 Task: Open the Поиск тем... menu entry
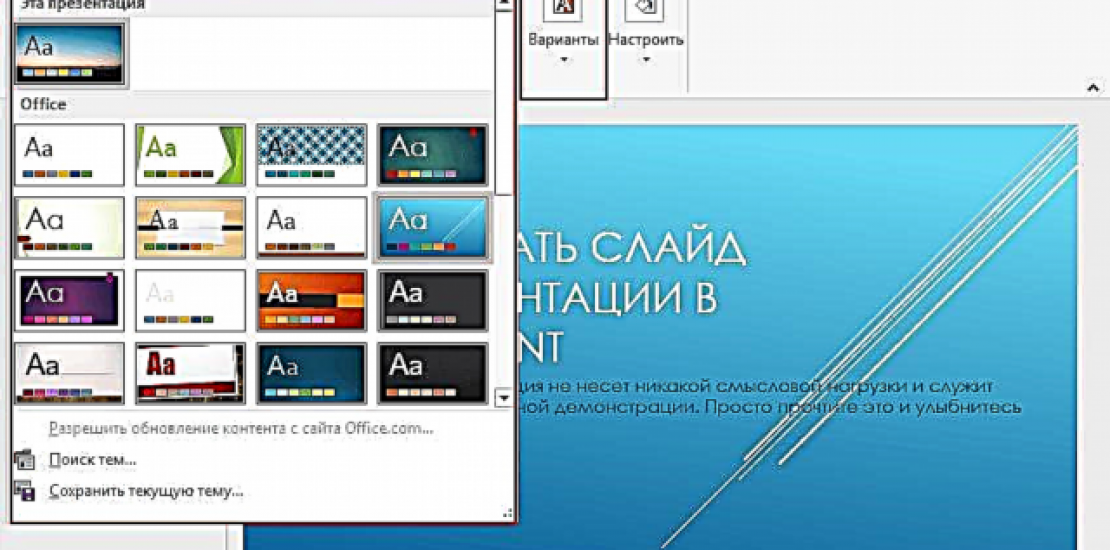pos(92,460)
